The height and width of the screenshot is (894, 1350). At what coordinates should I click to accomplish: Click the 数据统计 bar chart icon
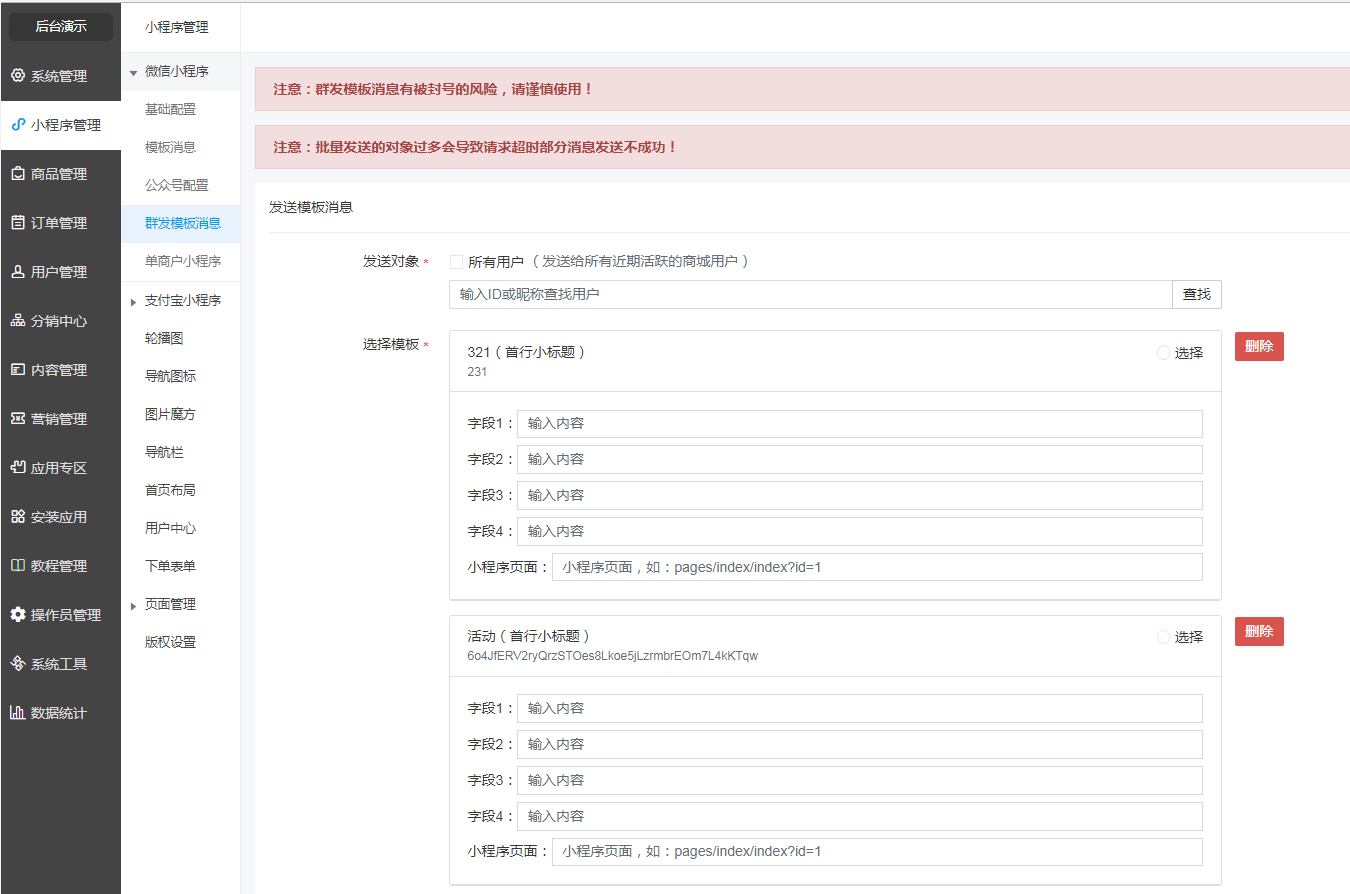(x=18, y=713)
